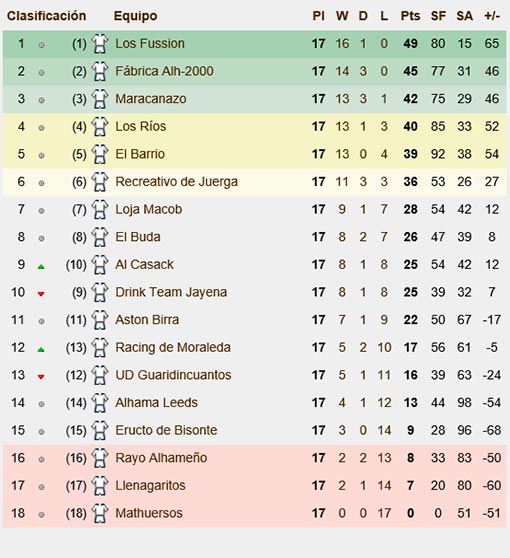Click the red down arrow for Drink Team Jayena
Viewport: 510px width, 558px height.
[41, 294]
